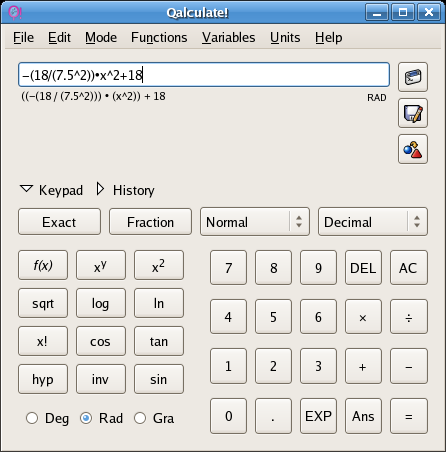Click the x to power y button
The height and width of the screenshot is (452, 446).
pyautogui.click(x=101, y=265)
